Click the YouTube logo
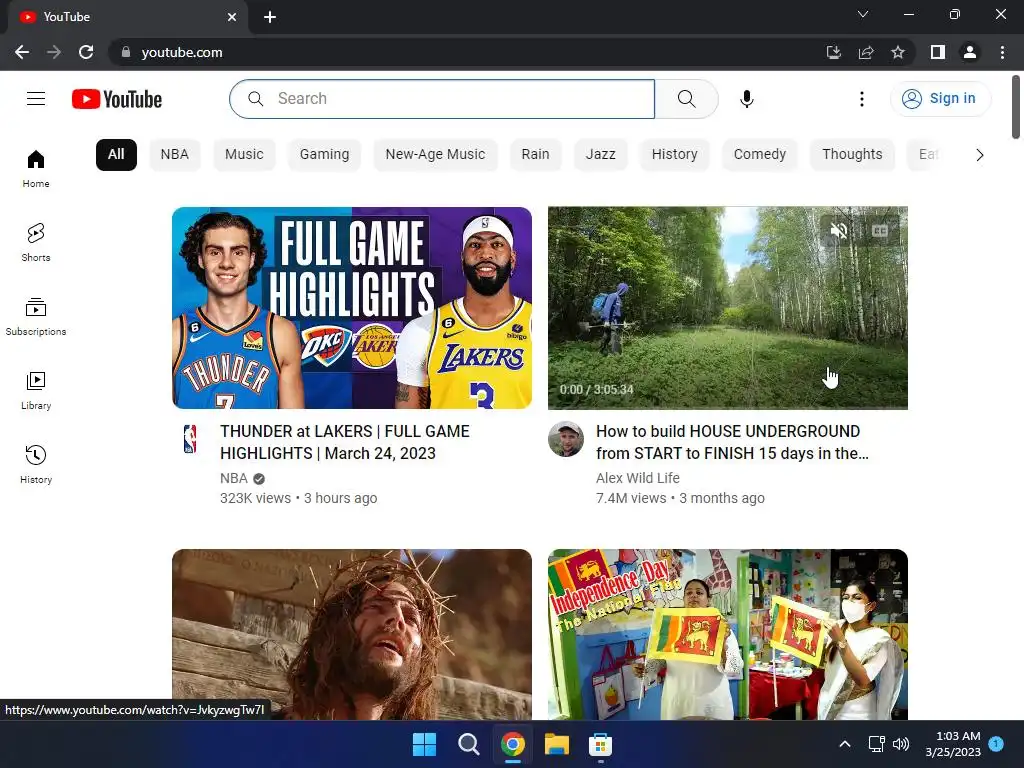1024x768 pixels. 117,99
